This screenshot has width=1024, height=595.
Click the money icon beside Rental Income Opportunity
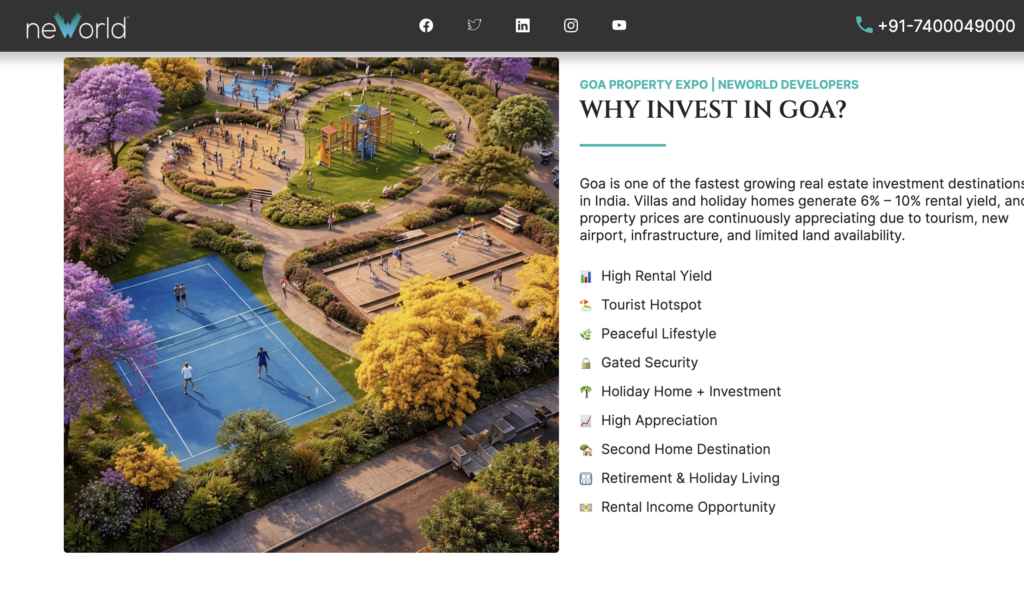tap(586, 508)
